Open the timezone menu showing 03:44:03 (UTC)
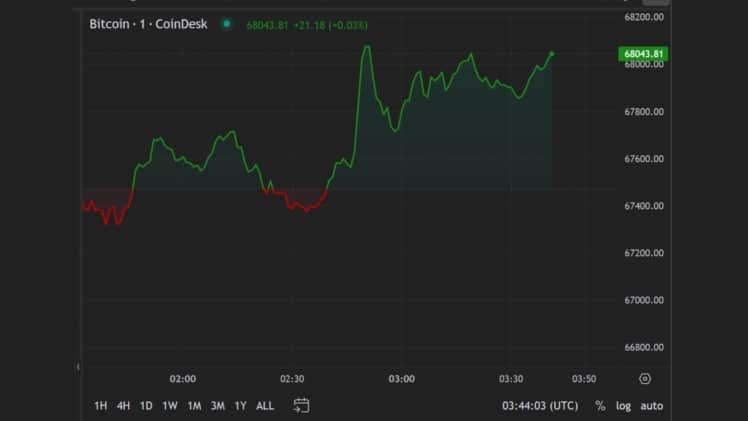Viewport: 748px width, 421px height. click(x=540, y=406)
